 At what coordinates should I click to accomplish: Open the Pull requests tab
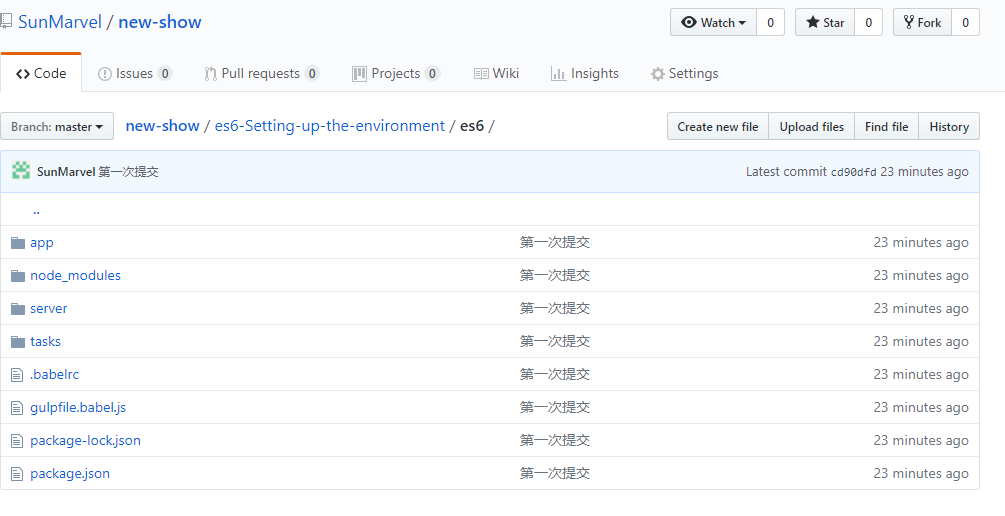pyautogui.click(x=262, y=74)
